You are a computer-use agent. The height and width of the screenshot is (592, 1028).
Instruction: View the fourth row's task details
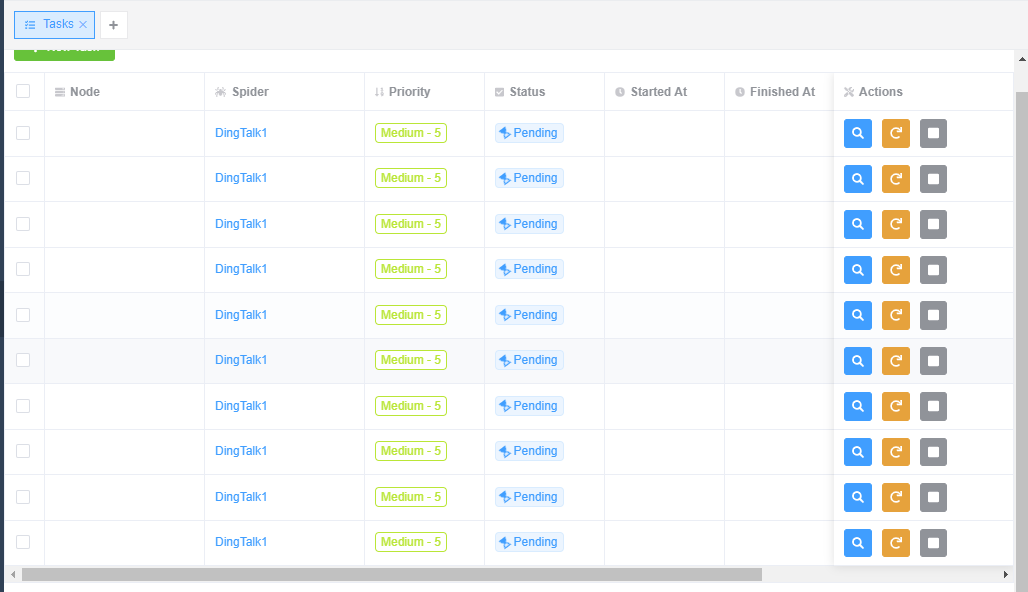point(858,270)
